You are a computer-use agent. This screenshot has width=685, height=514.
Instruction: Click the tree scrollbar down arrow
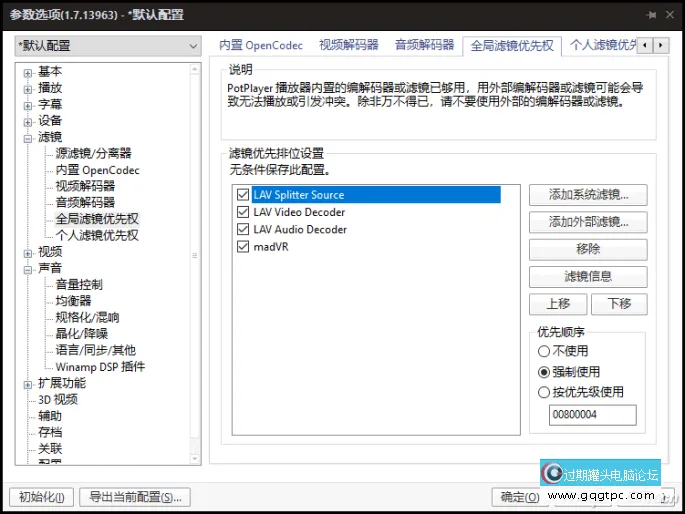click(x=195, y=459)
